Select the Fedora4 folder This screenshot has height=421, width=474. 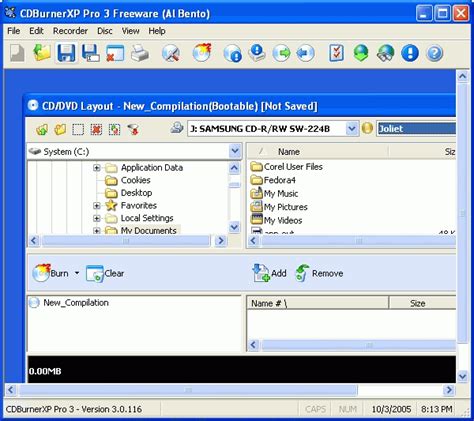[273, 180]
